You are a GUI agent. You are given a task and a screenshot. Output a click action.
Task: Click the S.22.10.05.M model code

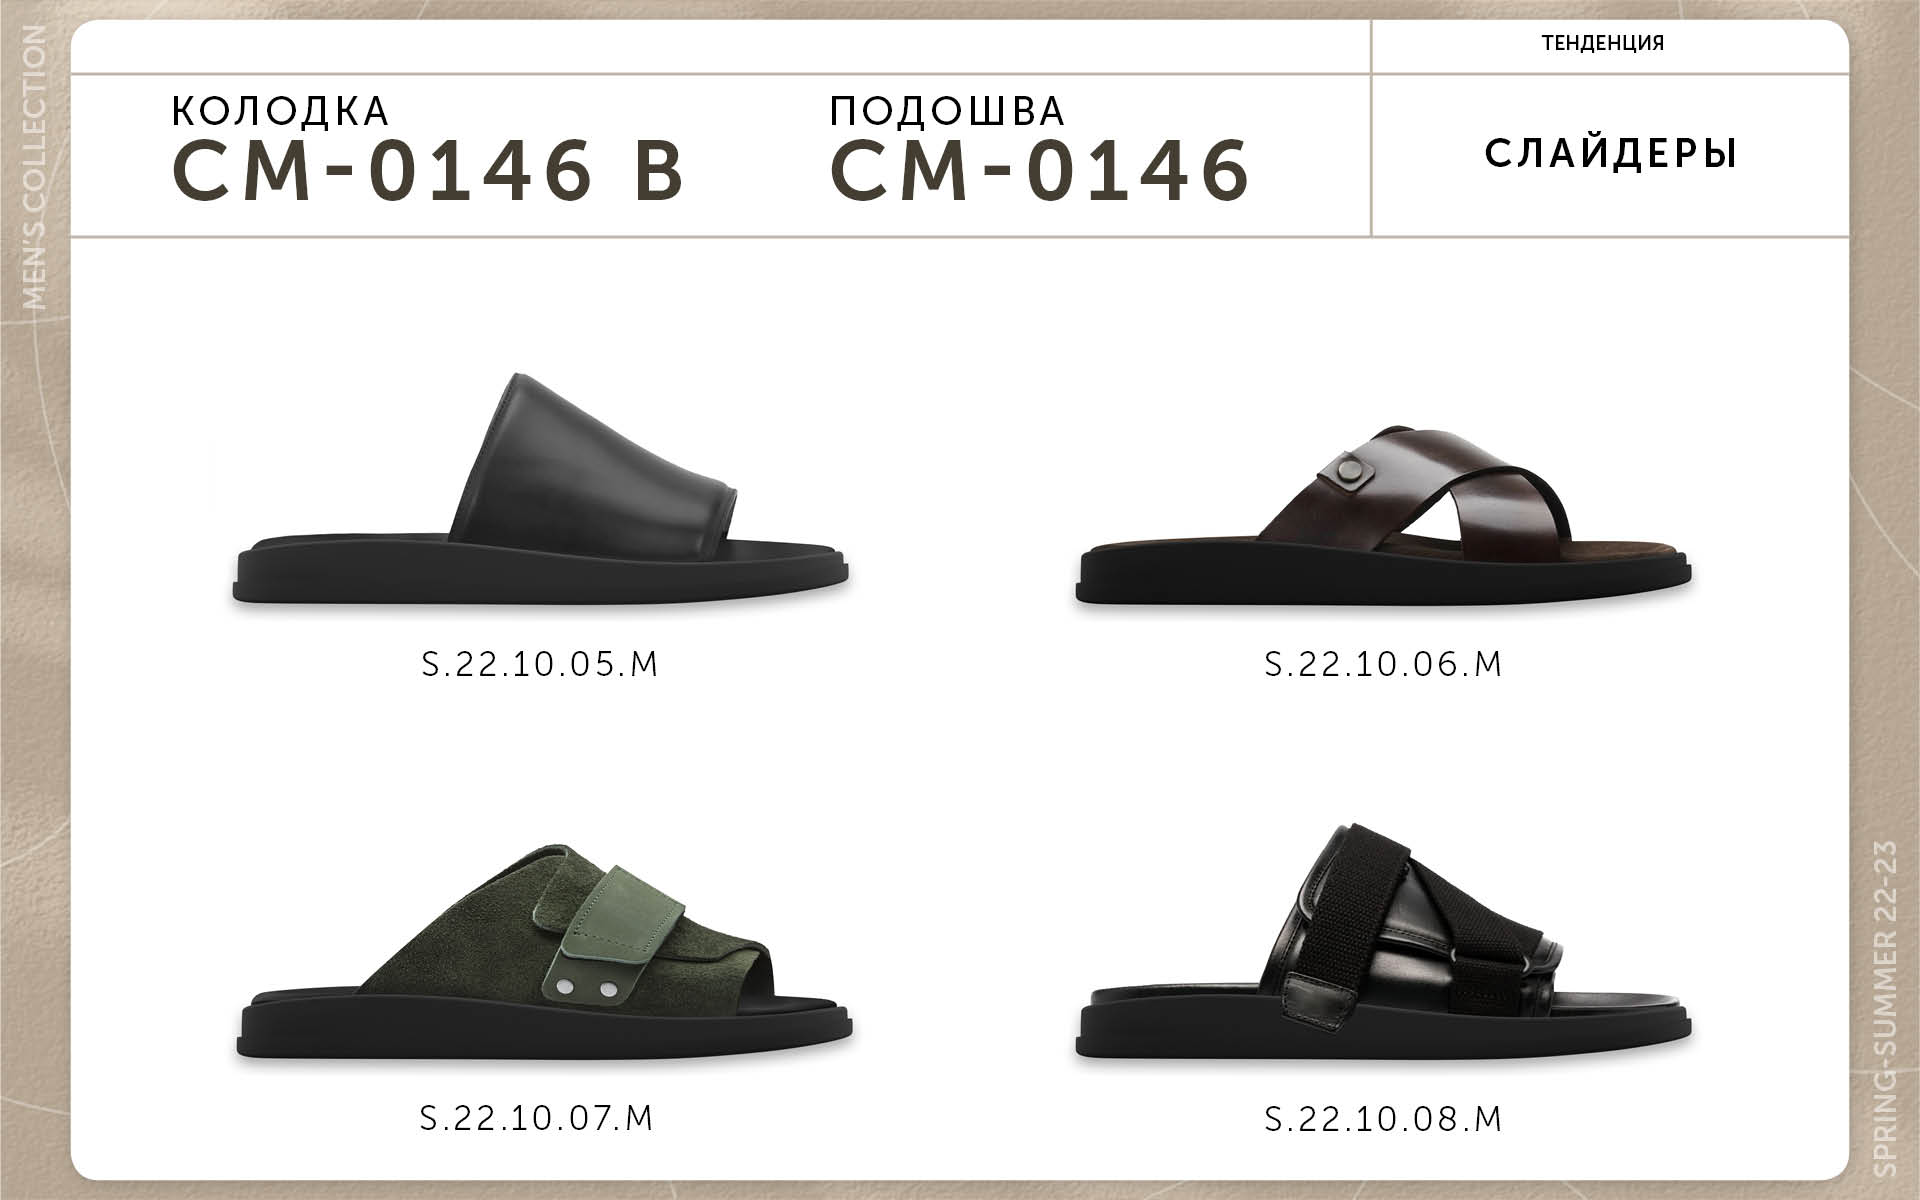(x=540, y=664)
